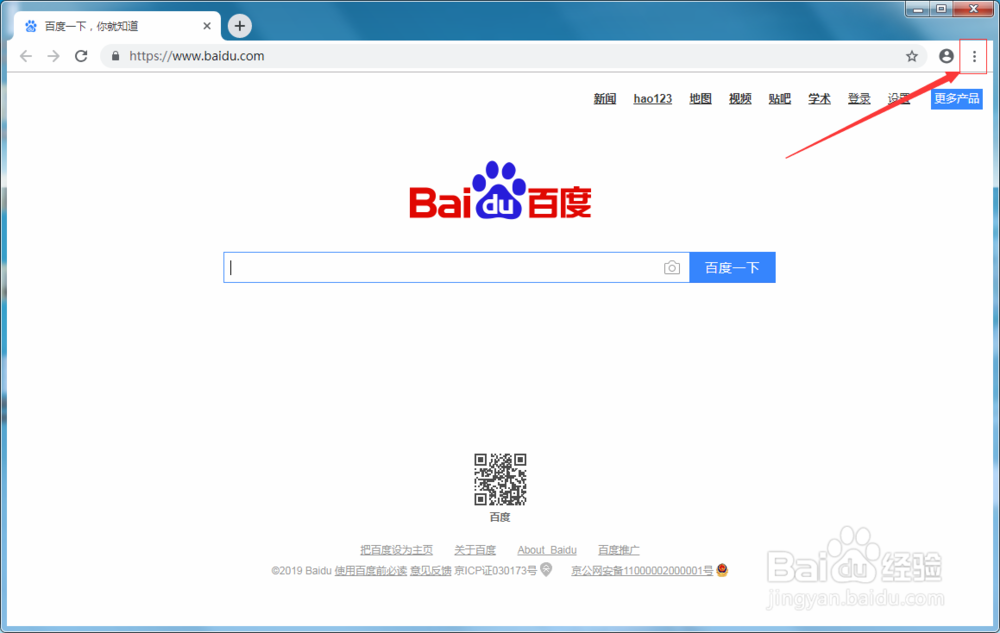
Task: Open the Chrome three-dot menu
Action: coord(974,57)
